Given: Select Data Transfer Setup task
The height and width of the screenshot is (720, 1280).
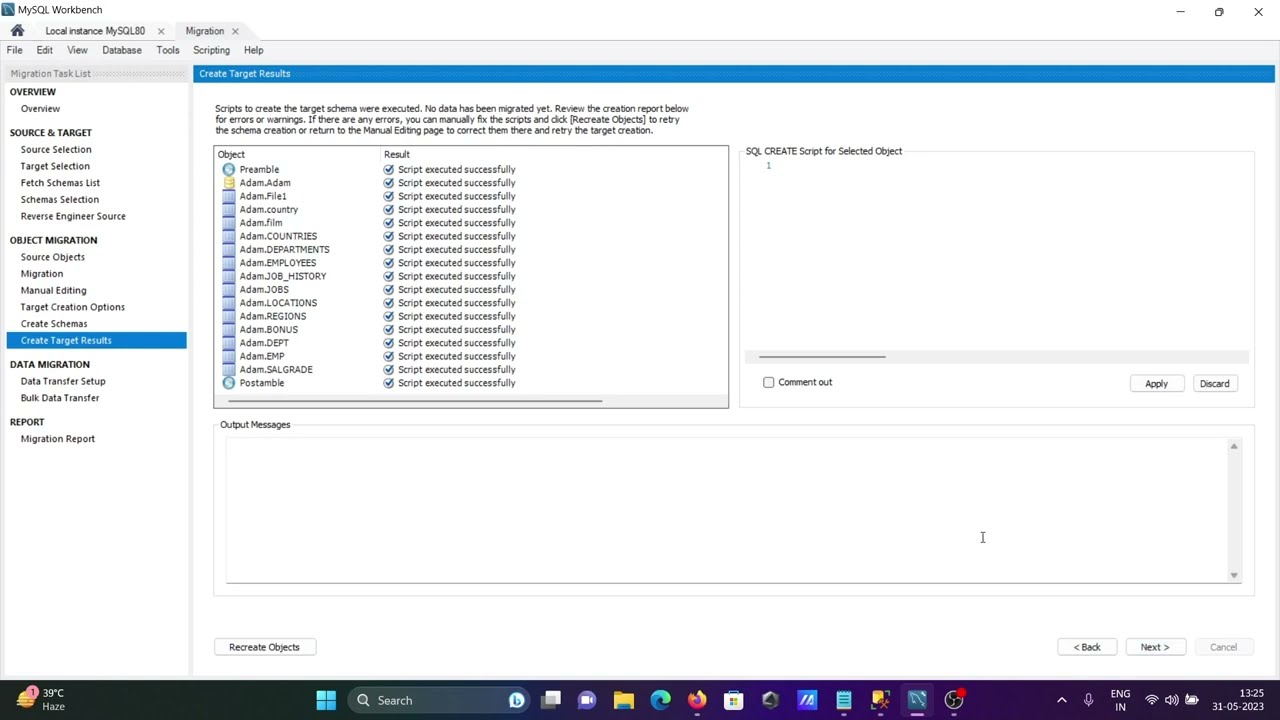Looking at the screenshot, I should (63, 381).
